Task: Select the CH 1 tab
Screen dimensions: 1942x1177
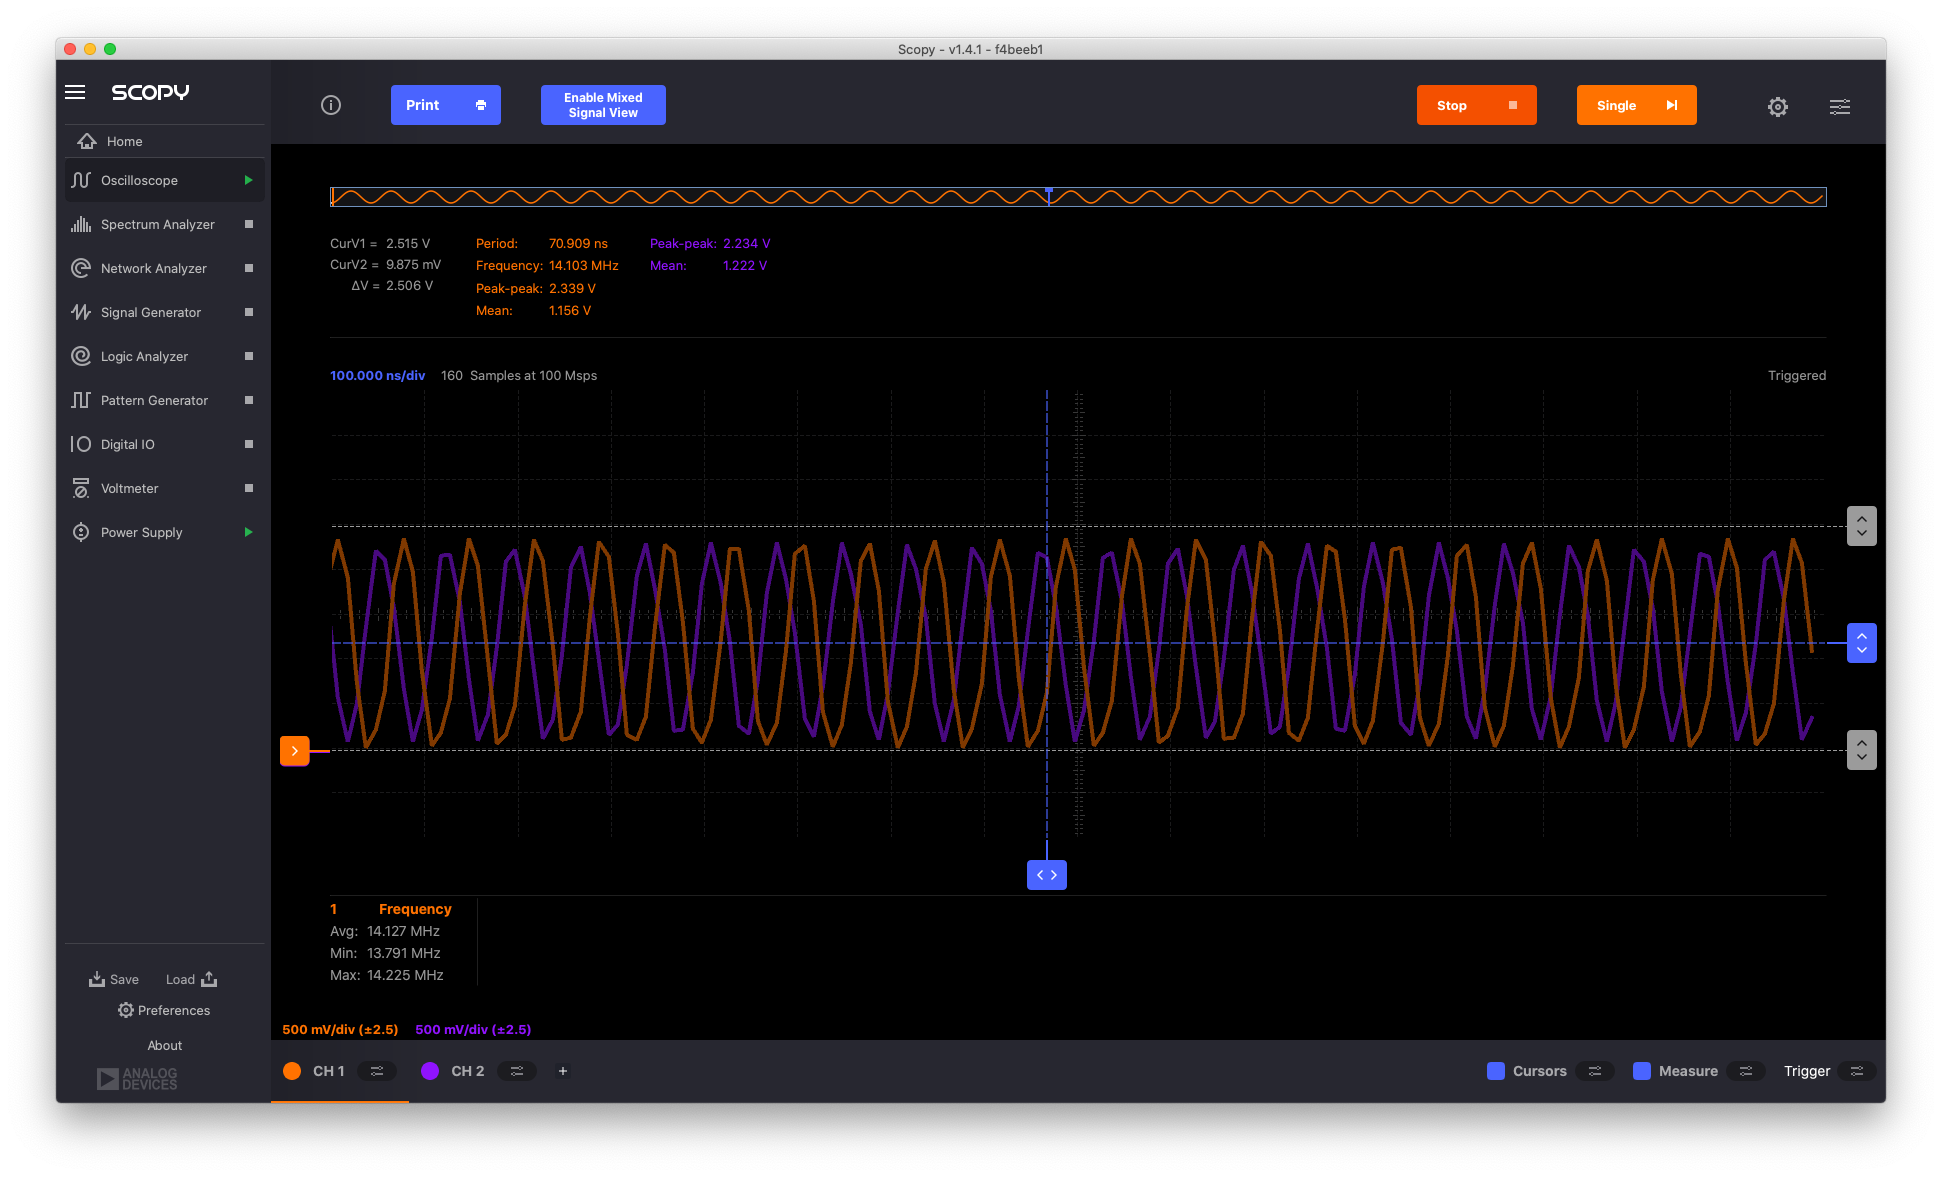Action: pyautogui.click(x=327, y=1070)
